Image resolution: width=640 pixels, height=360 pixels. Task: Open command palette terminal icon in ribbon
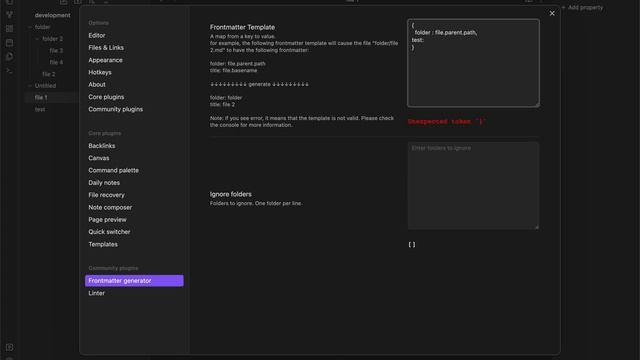9,70
